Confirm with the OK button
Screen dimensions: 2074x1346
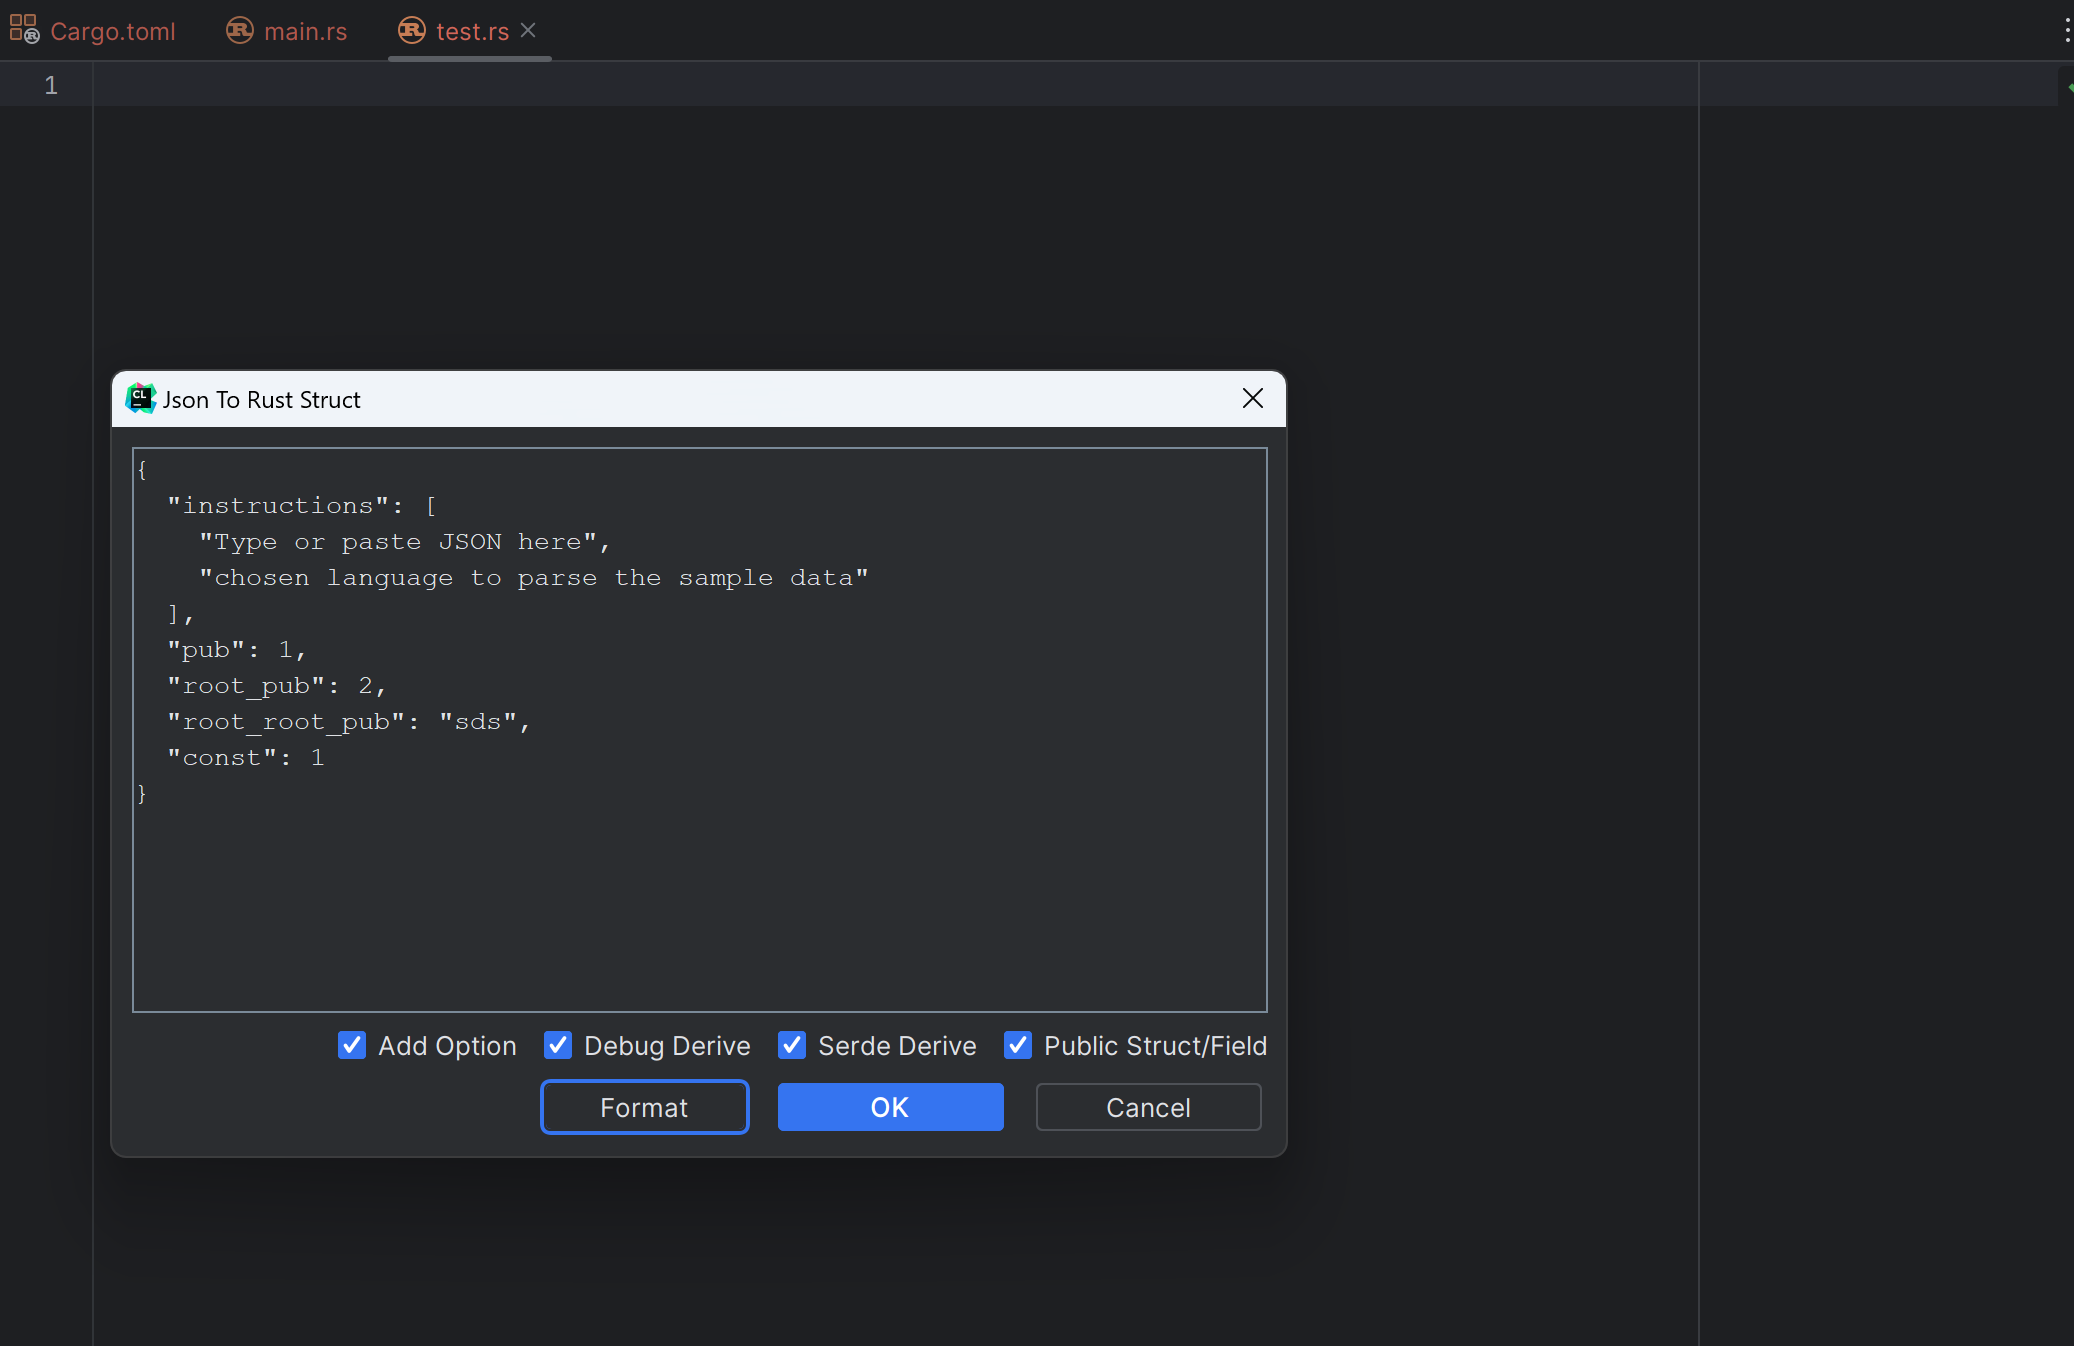coord(890,1107)
